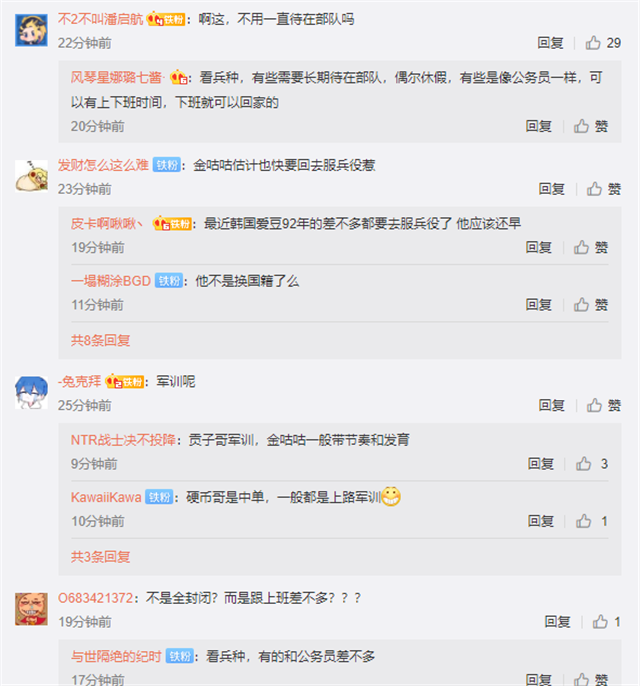Reply to 不2不叫潘启航's comment

pyautogui.click(x=550, y=43)
